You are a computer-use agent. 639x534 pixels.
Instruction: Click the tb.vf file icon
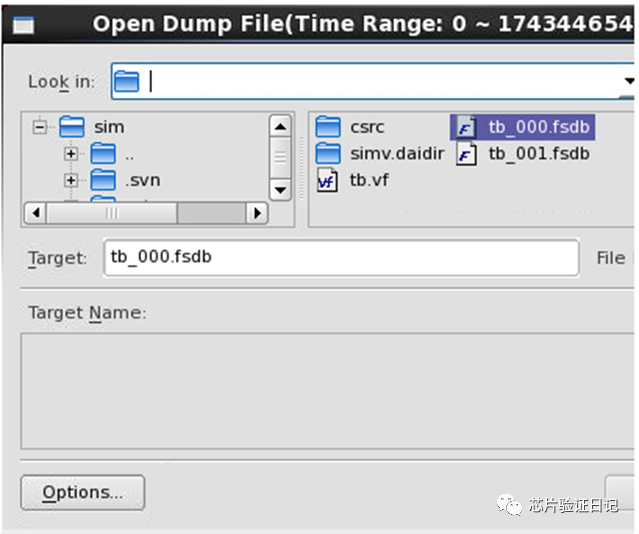pos(328,181)
